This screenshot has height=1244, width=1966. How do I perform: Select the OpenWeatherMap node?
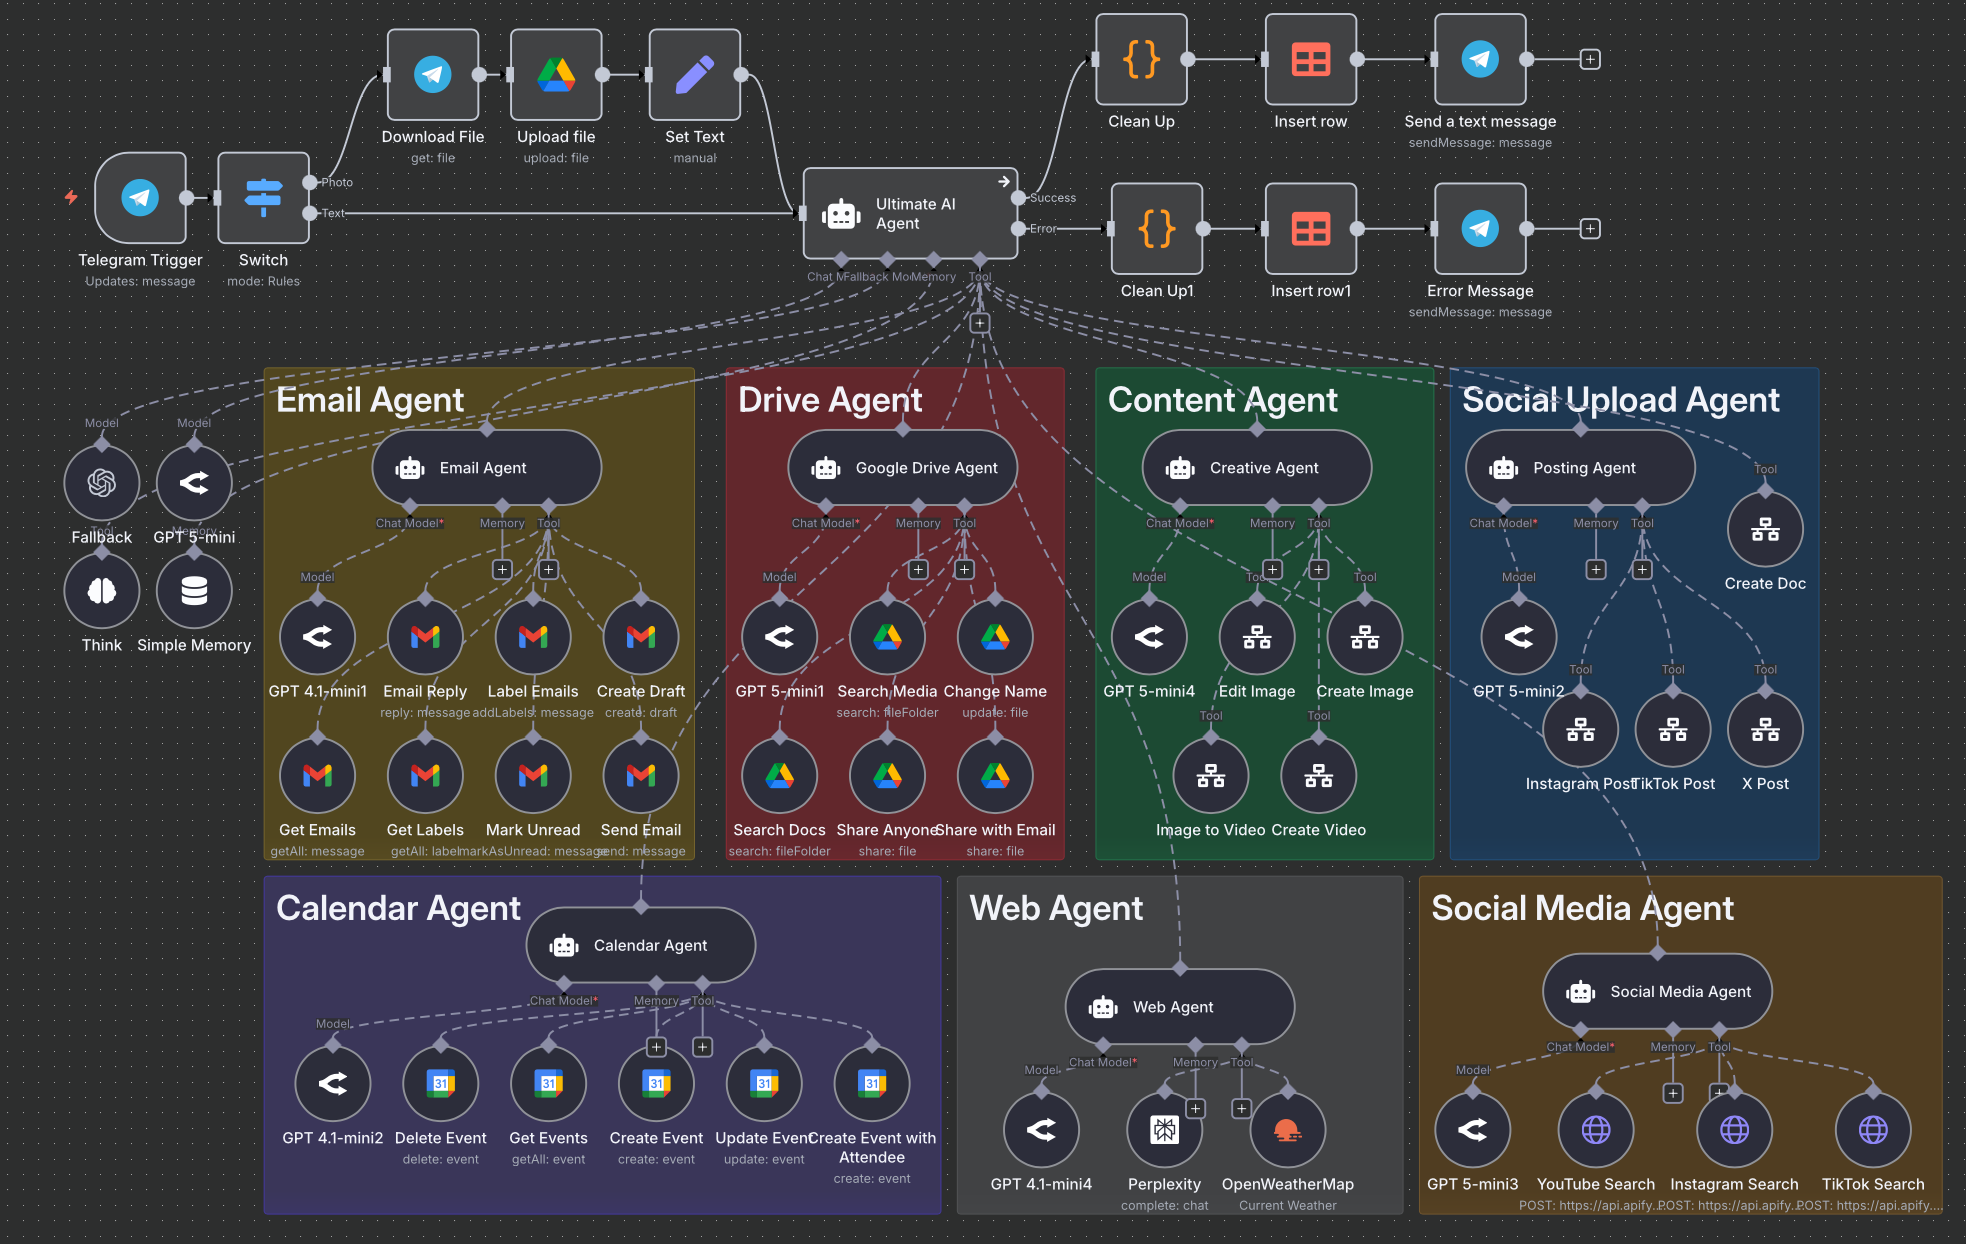tap(1287, 1130)
